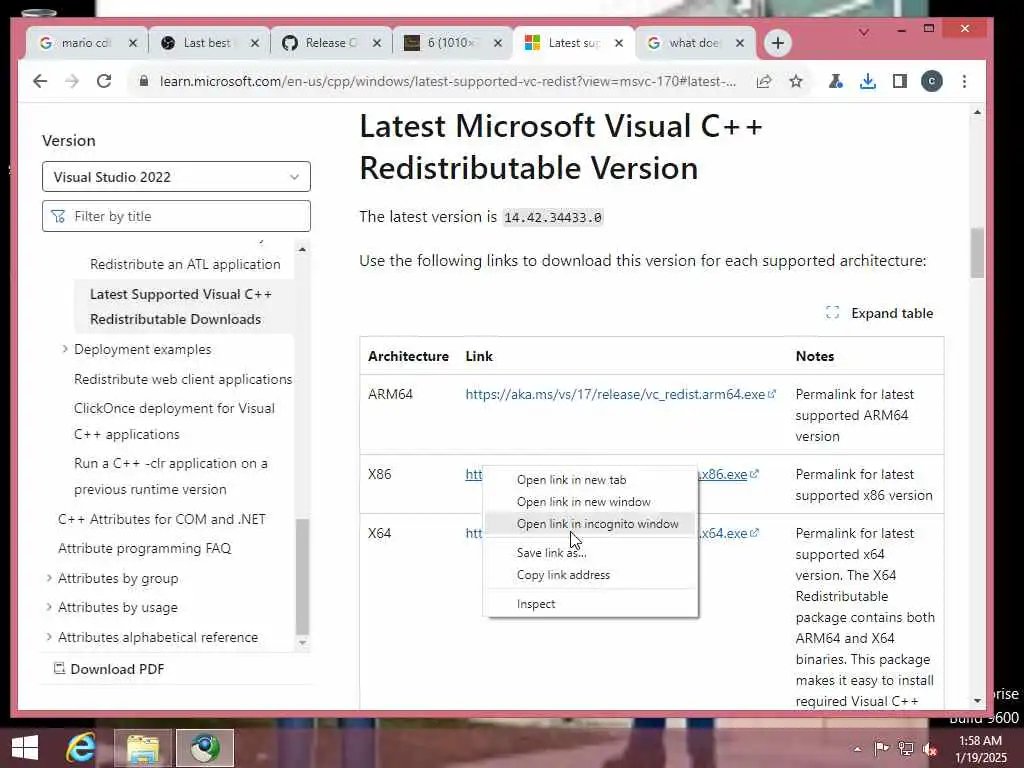Open C++ Attributes for COM and .NET

coord(162,519)
